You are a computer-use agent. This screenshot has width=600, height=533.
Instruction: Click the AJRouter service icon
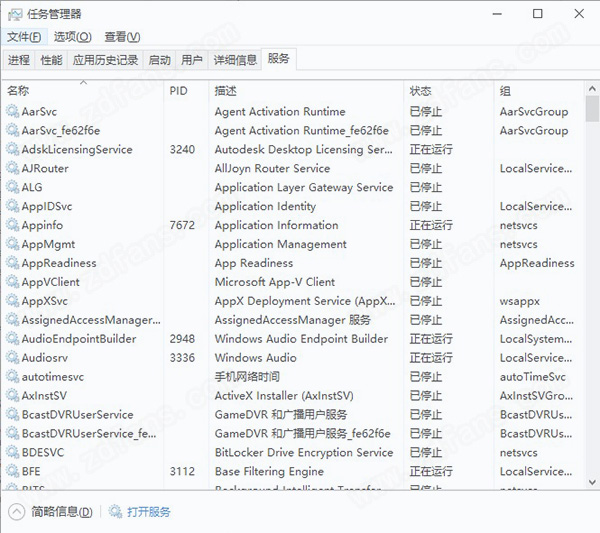13,168
